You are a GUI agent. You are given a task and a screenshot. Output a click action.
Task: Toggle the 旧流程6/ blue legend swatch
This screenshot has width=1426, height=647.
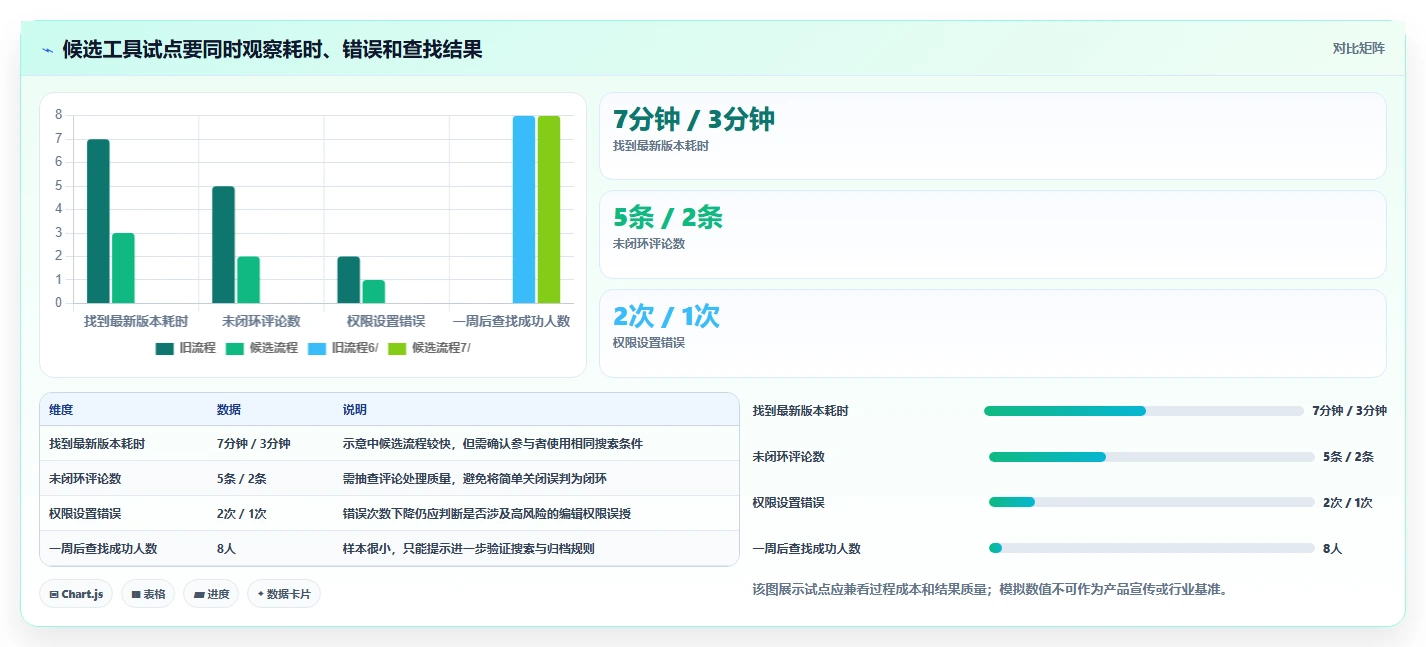pyautogui.click(x=317, y=348)
